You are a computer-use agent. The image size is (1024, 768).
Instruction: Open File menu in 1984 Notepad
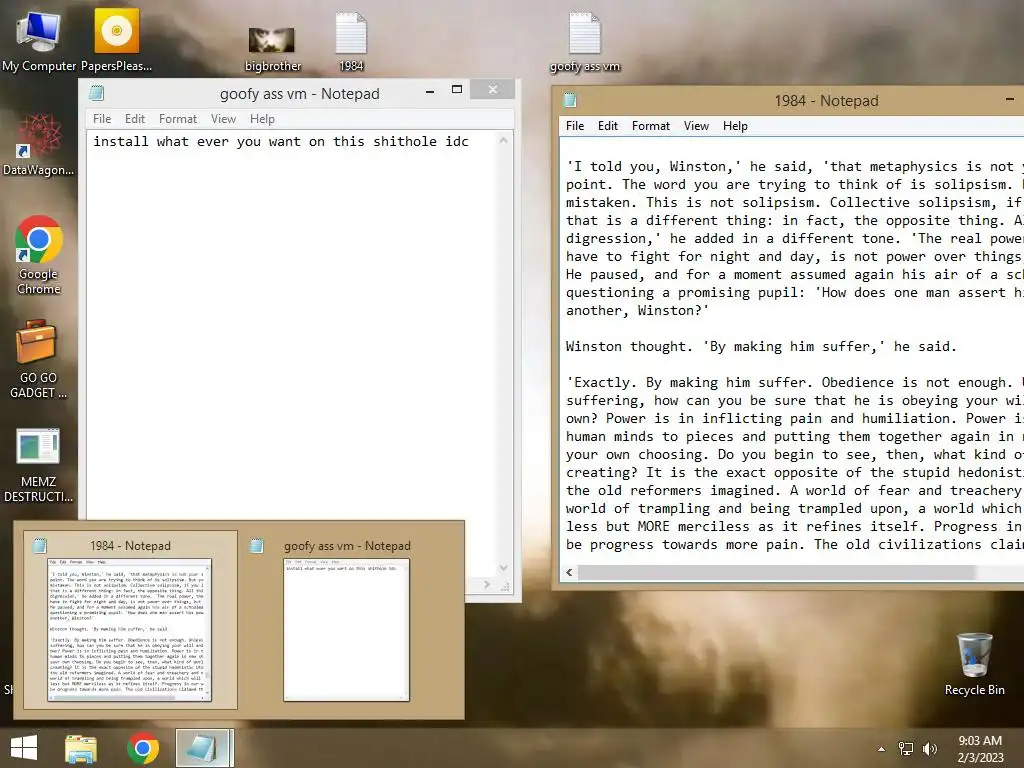click(575, 126)
